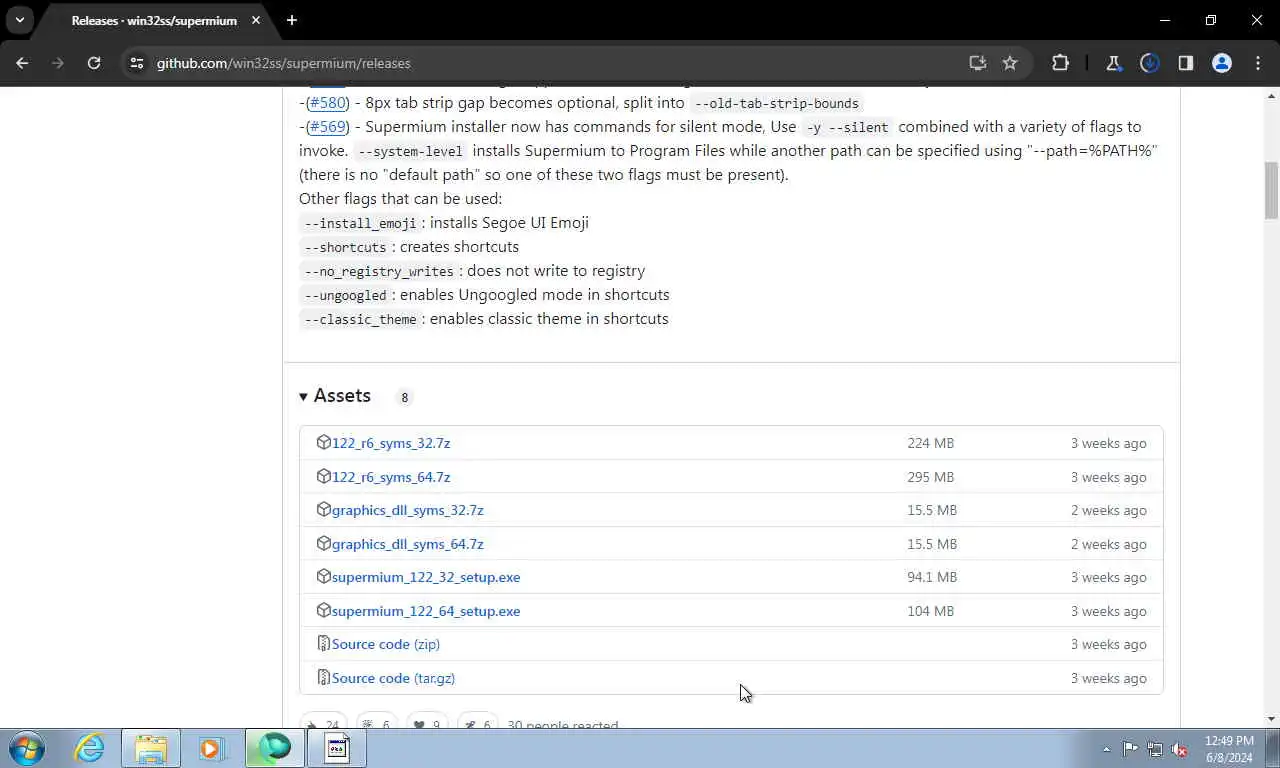This screenshot has height=768, width=1280.
Task: Click file icon beside Source code (tar.gz)
Action: pos(323,677)
